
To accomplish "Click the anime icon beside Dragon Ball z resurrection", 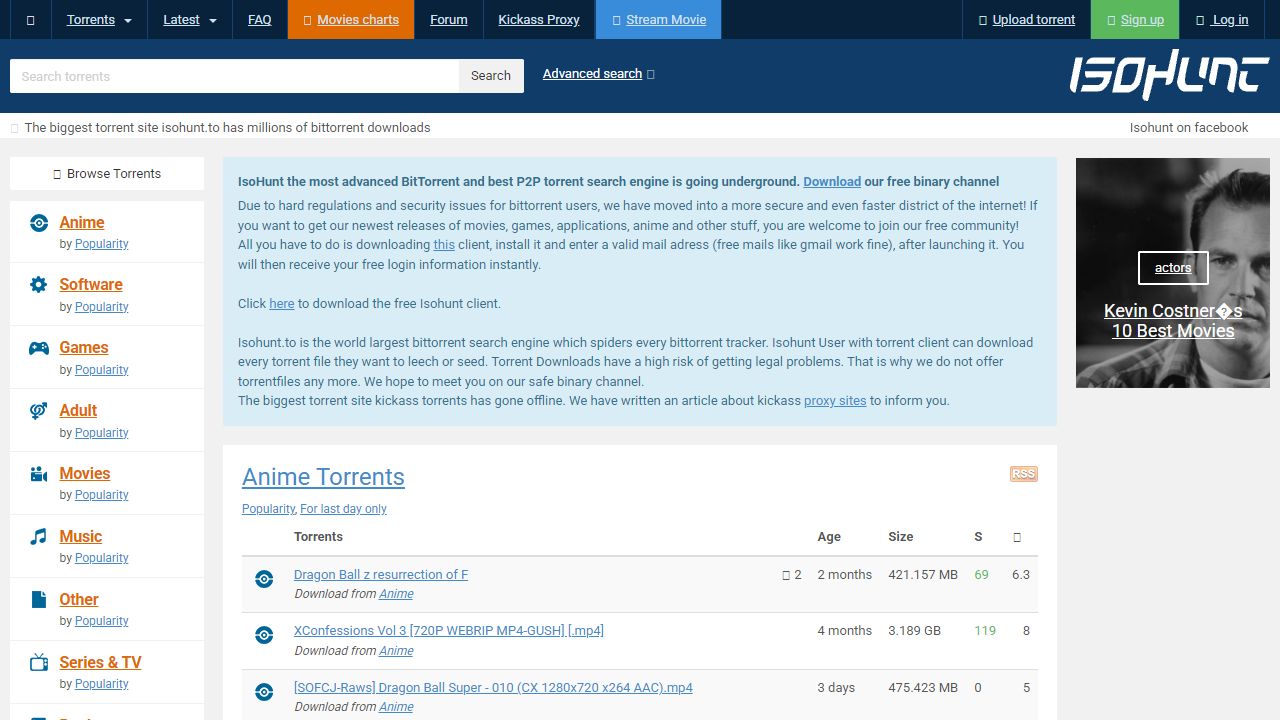I will tap(264, 579).
